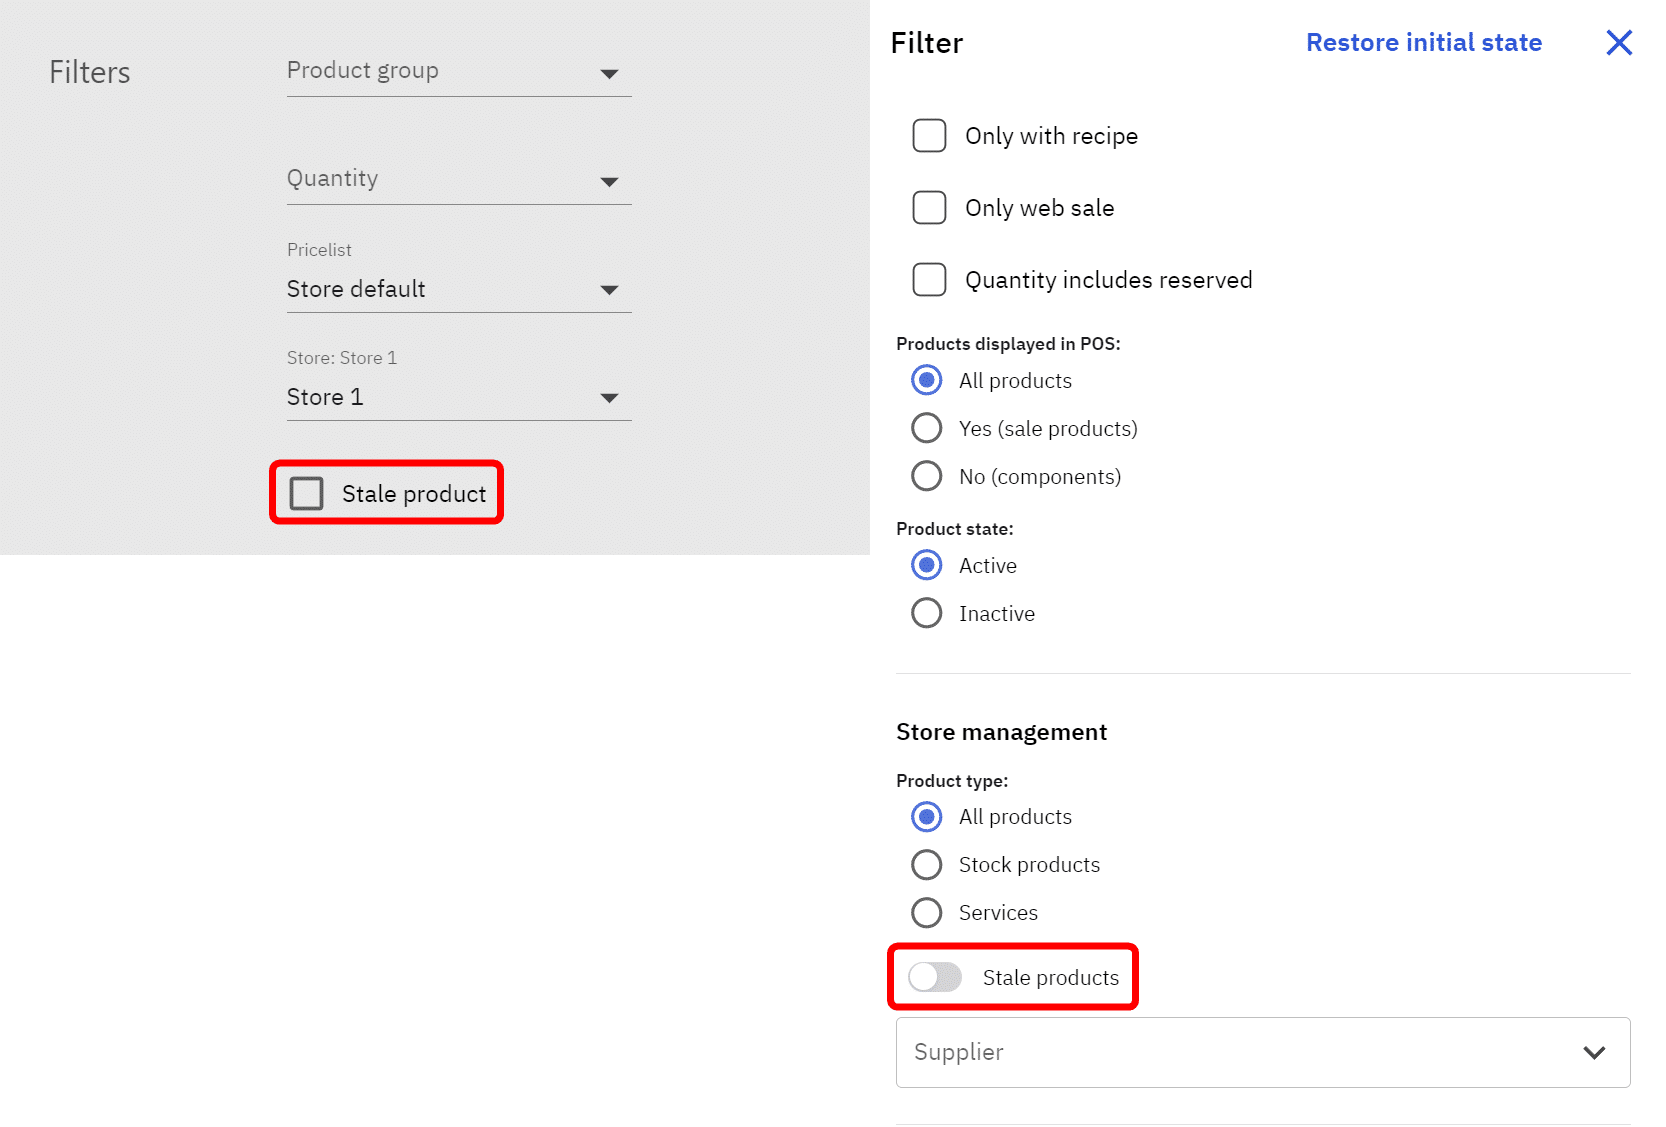Enable the Only with recipe checkbox
1666x1127 pixels.
tap(929, 136)
